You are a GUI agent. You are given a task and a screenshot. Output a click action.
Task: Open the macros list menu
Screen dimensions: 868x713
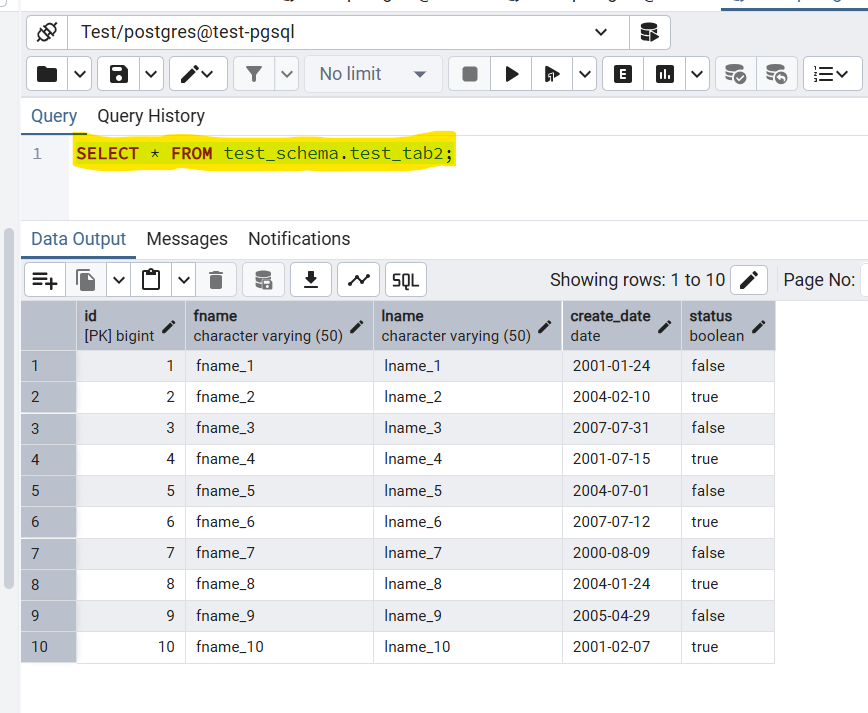(x=833, y=74)
